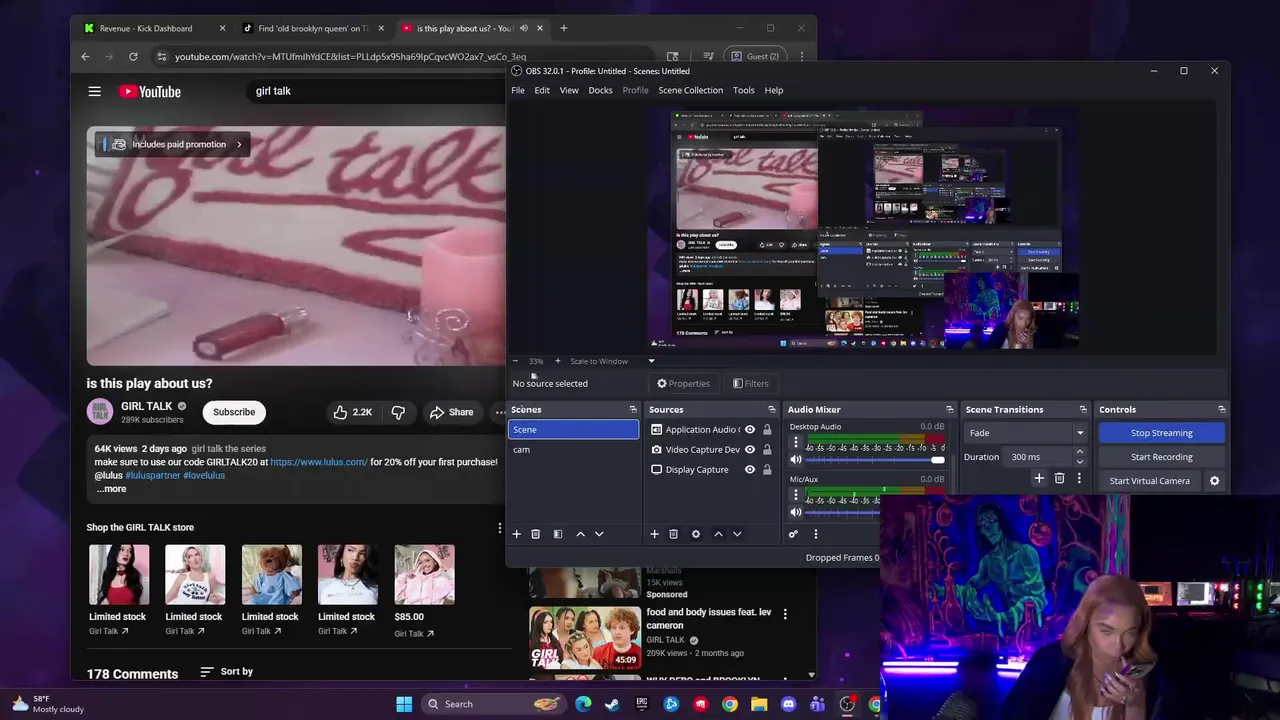Viewport: 1280px width, 720px height.
Task: Open Mic/Aux three-dot options menu
Action: point(796,494)
